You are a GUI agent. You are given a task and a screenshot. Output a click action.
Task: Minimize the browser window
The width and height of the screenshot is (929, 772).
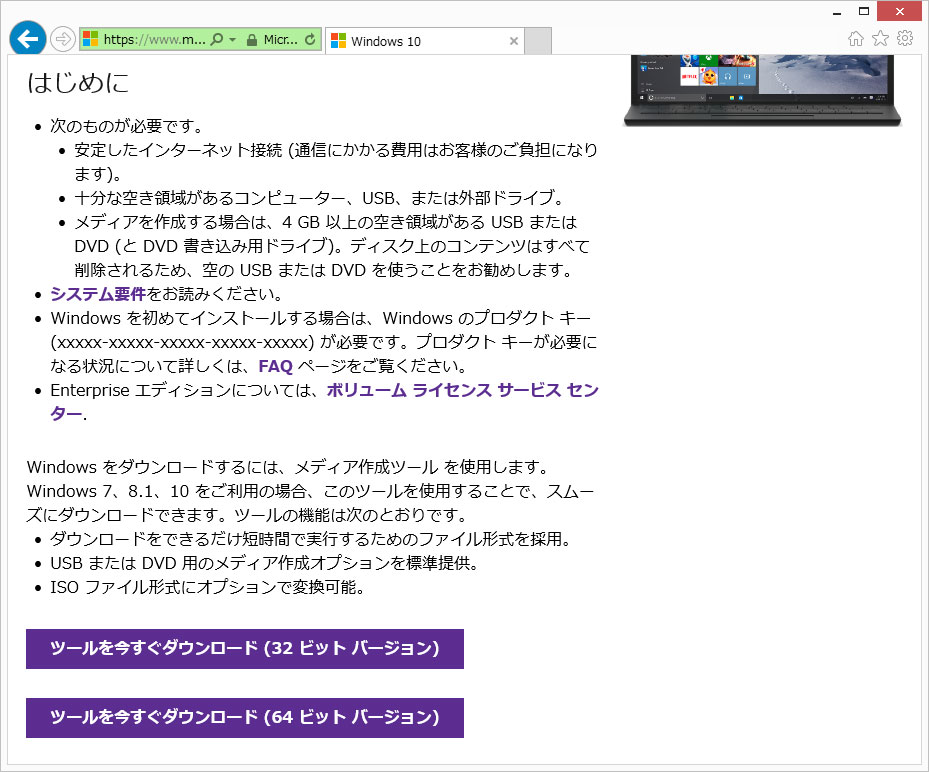[837, 12]
